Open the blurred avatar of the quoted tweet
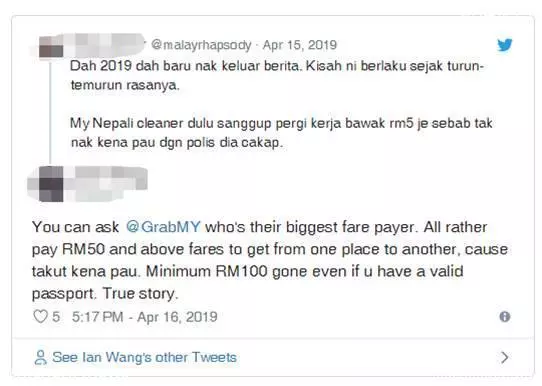The image size is (542, 386). (51, 47)
